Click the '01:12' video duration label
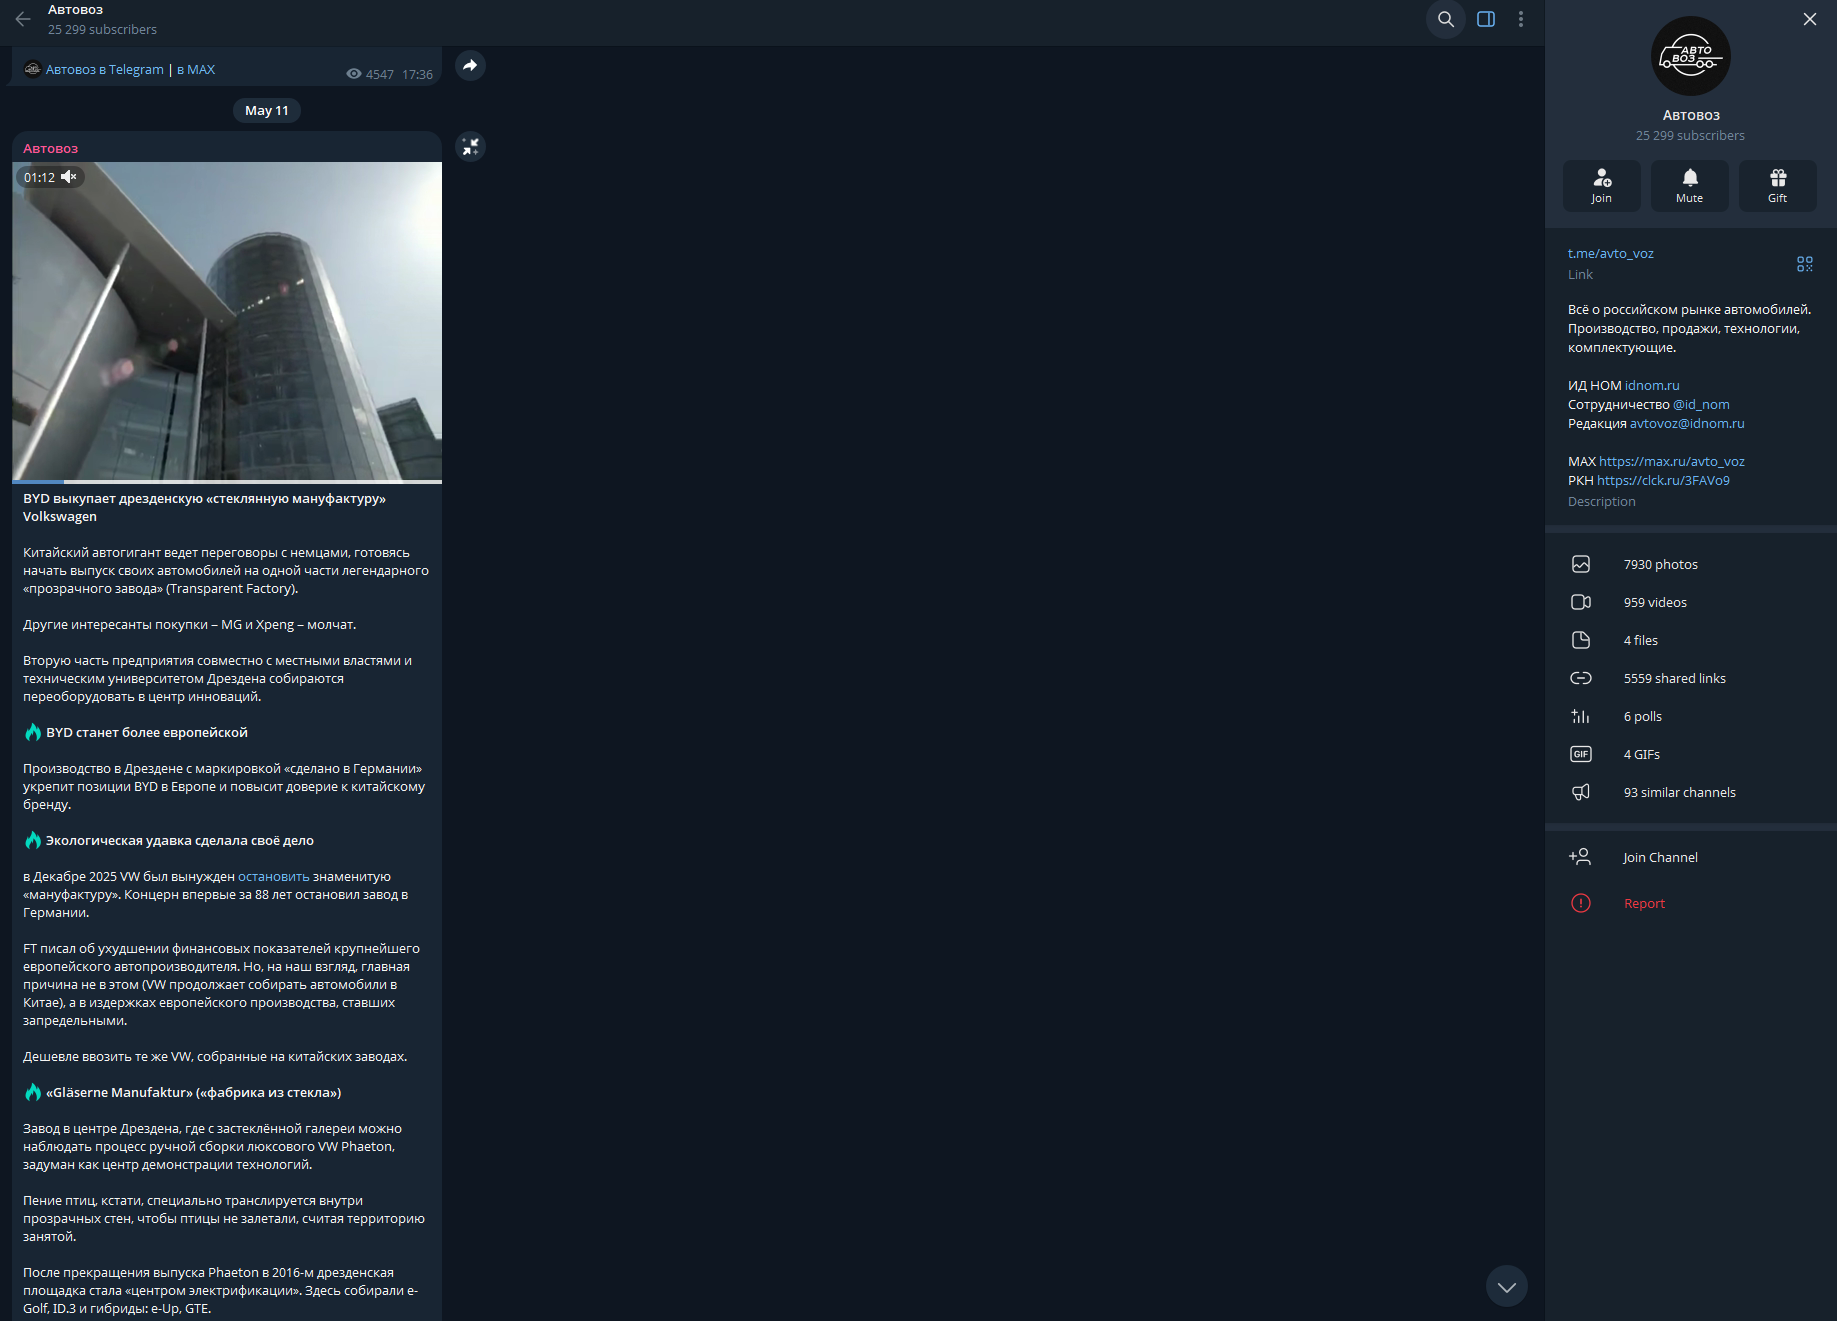Image resolution: width=1837 pixels, height=1321 pixels. (40, 178)
